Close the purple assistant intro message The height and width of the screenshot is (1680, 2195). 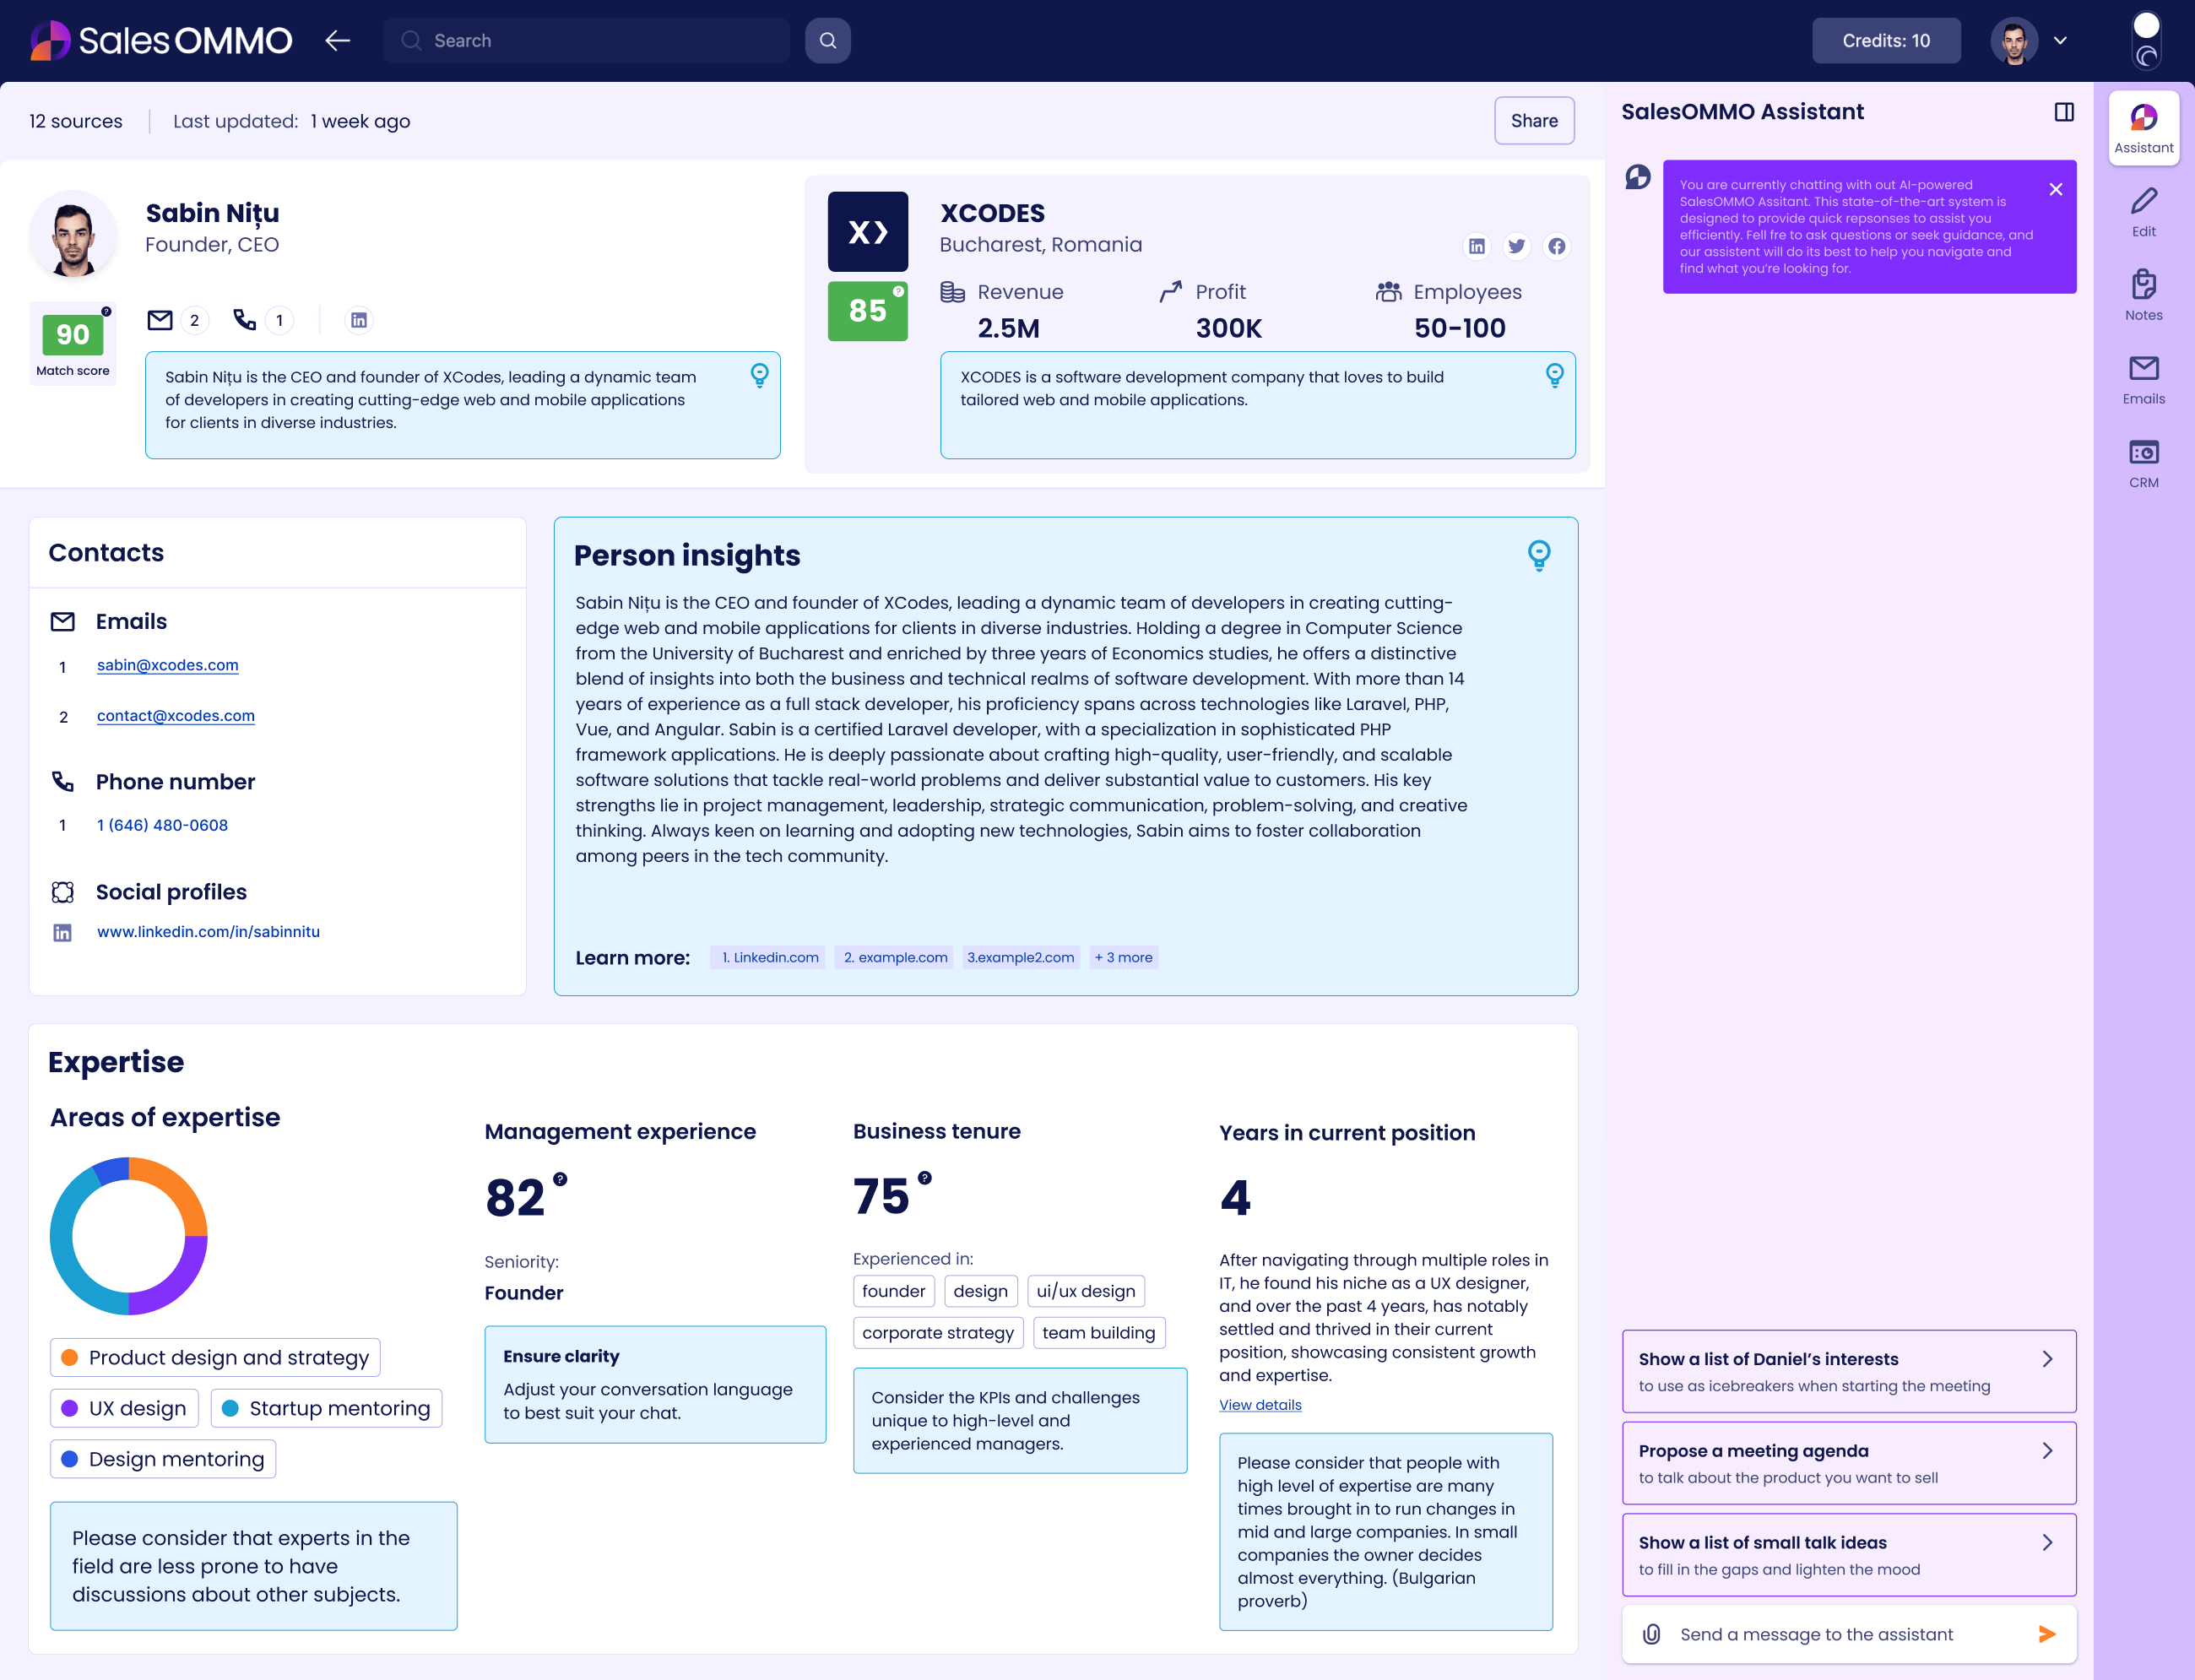tap(2055, 190)
